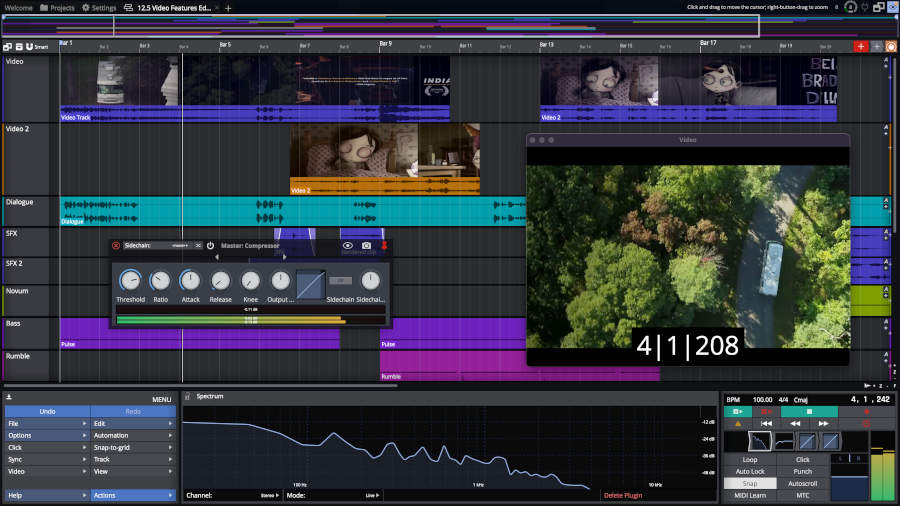Click the Undo button

[48, 411]
